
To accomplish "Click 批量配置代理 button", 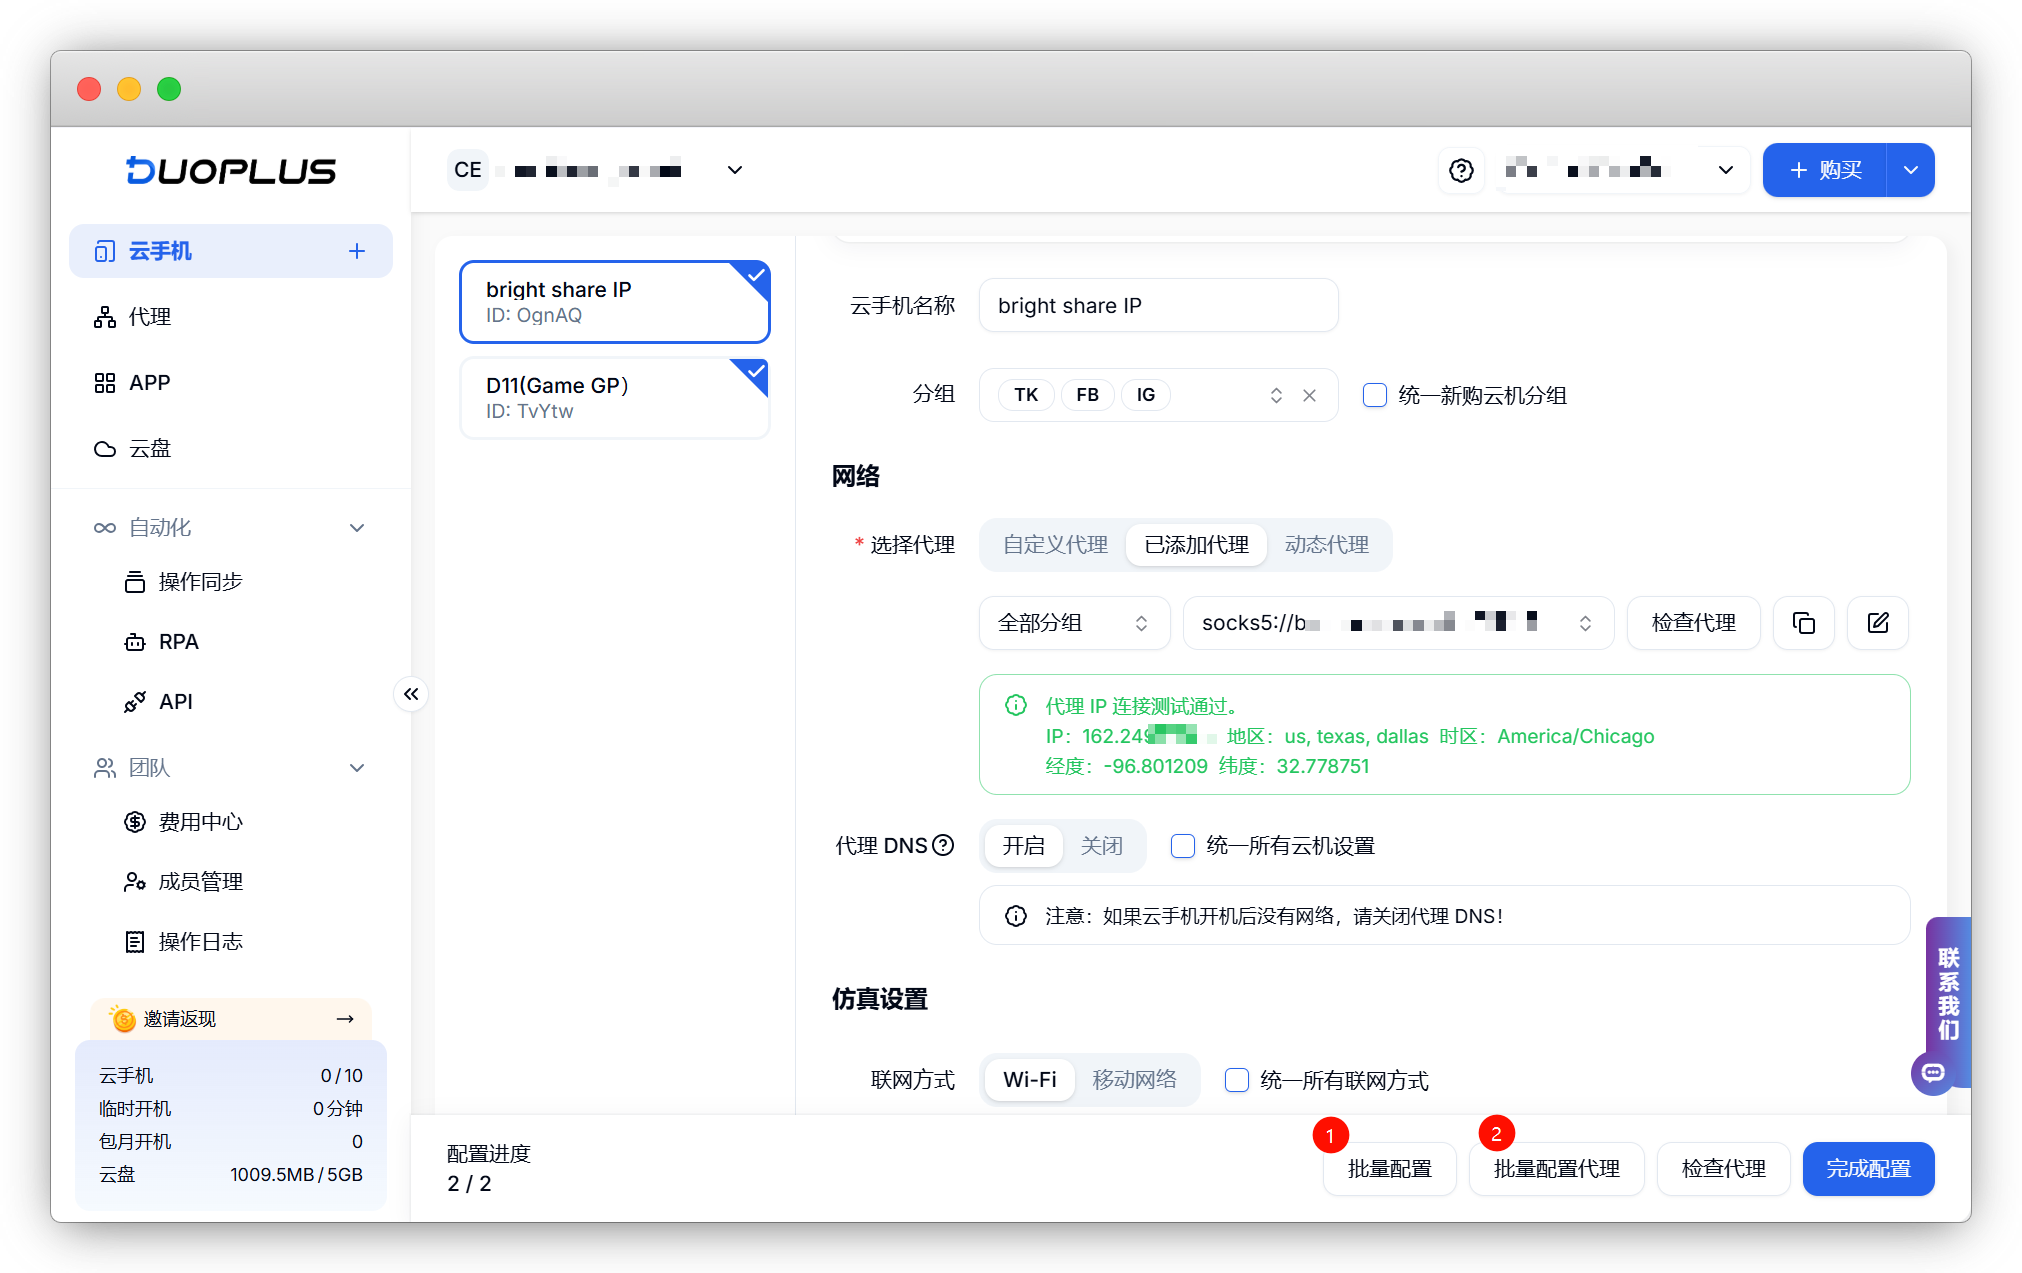I will coord(1556,1169).
